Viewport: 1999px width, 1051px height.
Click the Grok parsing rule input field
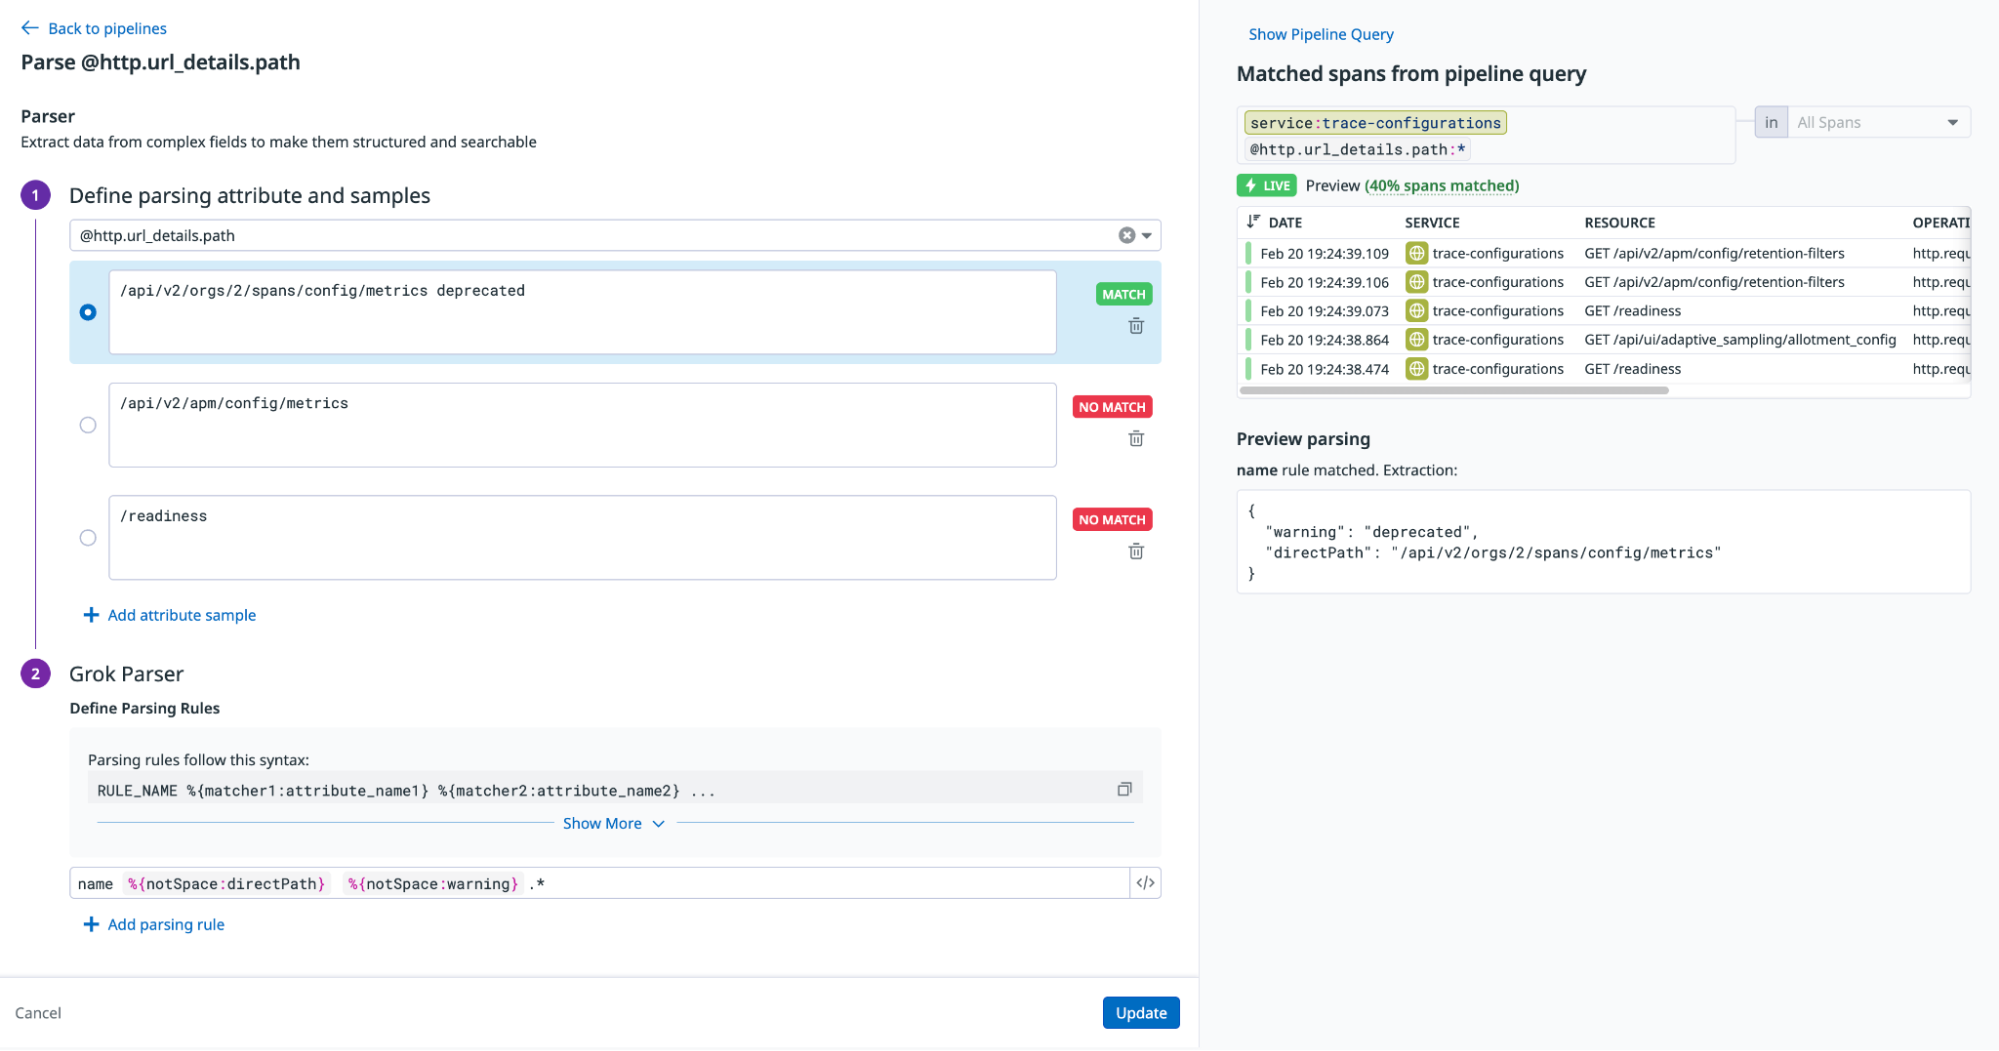pos(820,884)
